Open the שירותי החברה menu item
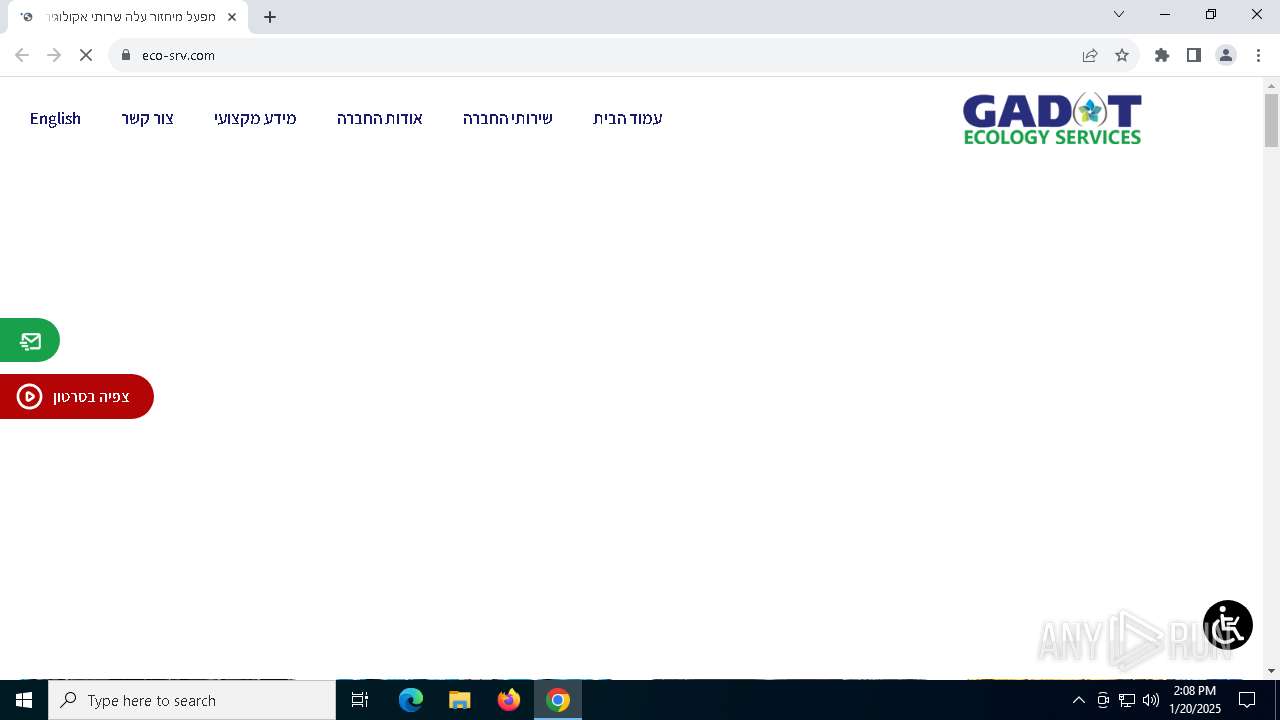 tap(508, 118)
